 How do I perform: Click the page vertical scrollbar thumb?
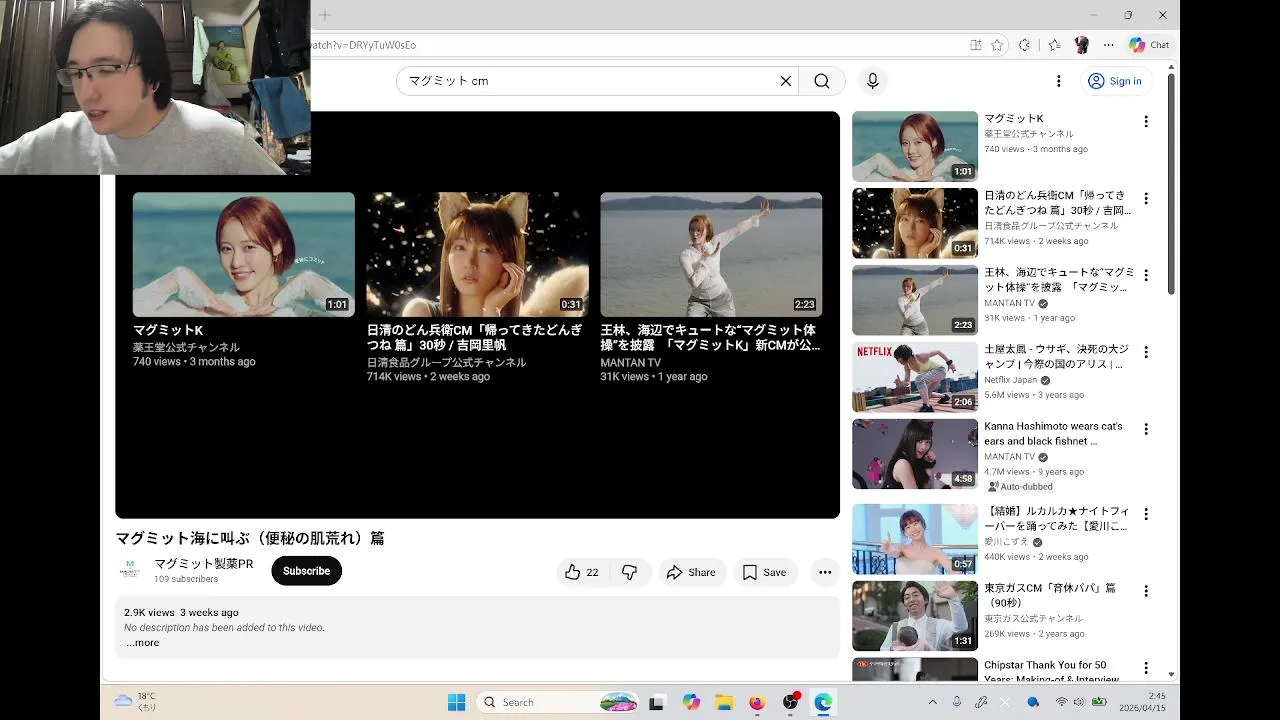[1171, 185]
